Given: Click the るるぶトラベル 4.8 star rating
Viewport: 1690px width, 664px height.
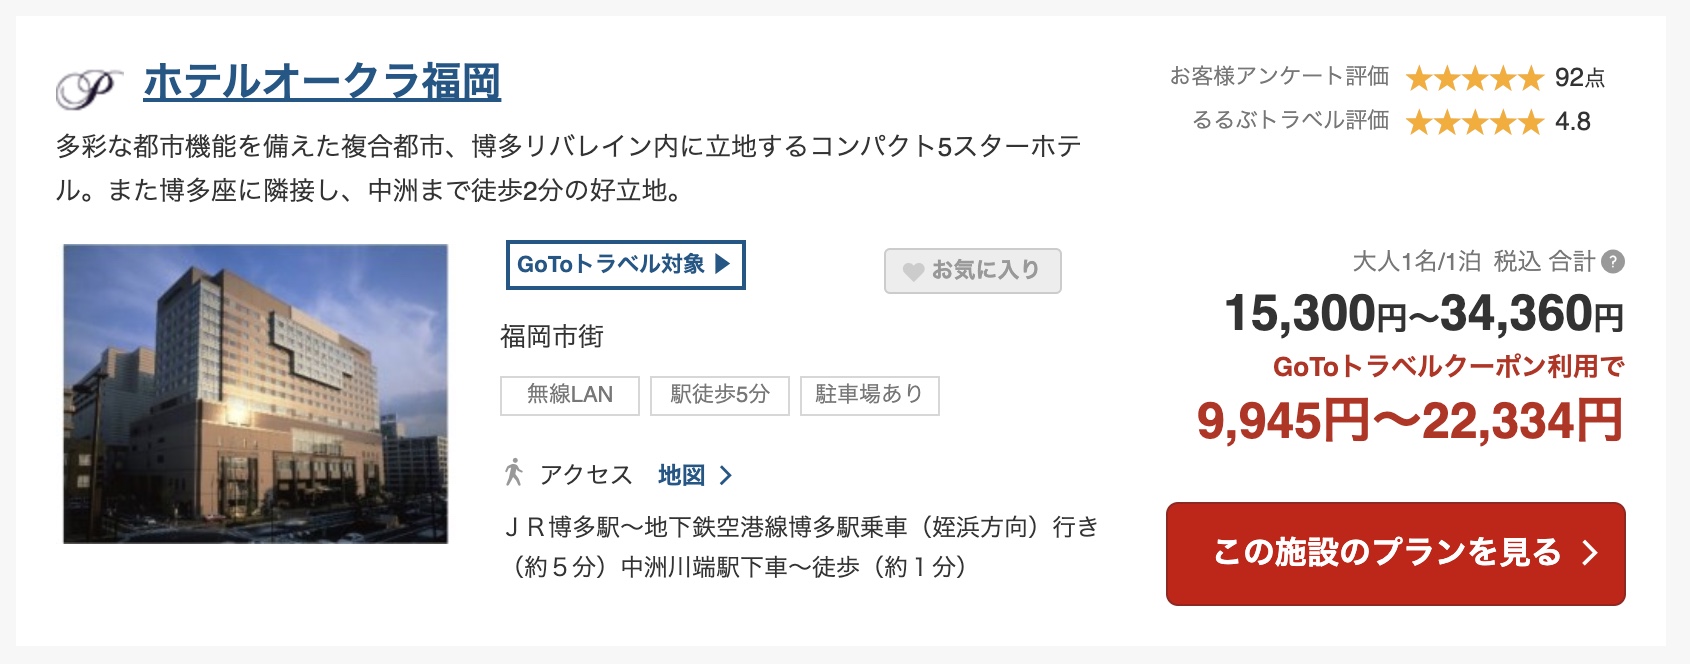Looking at the screenshot, I should [1473, 121].
